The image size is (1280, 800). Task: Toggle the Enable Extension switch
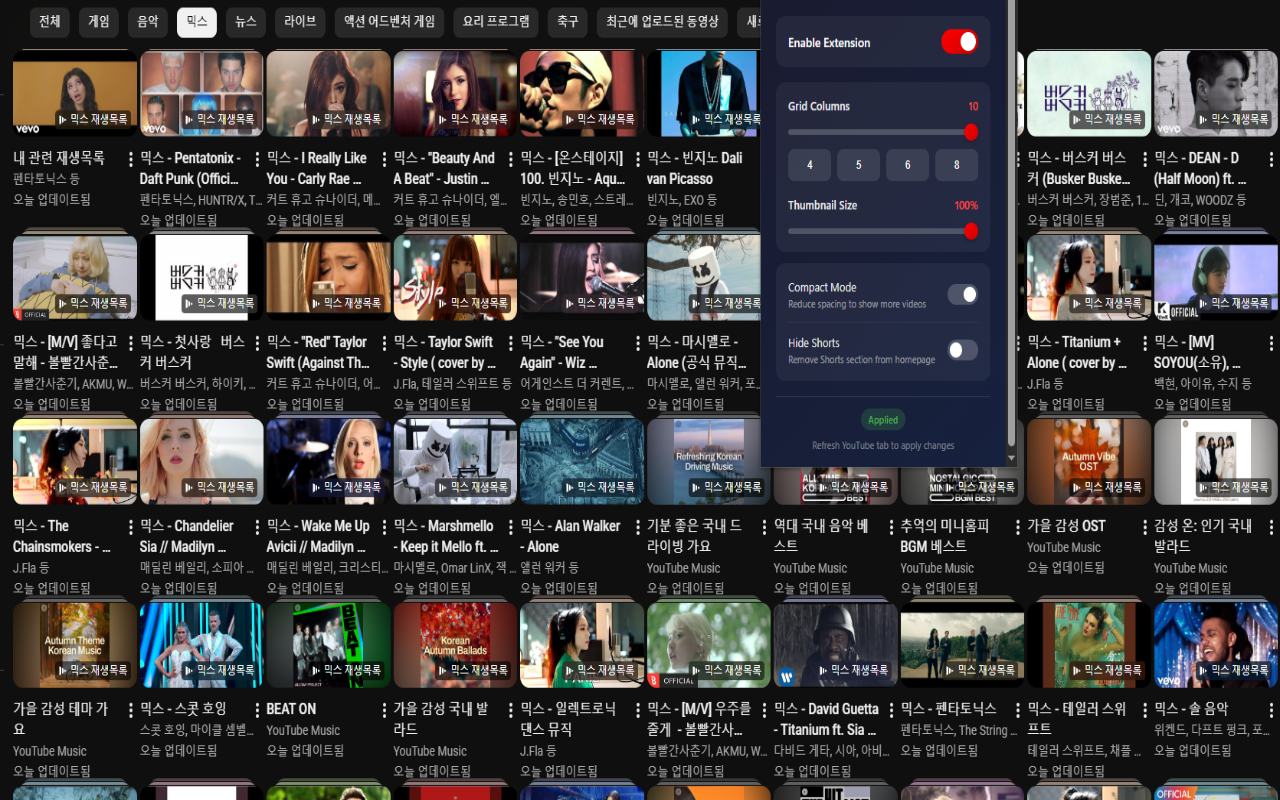pos(959,42)
